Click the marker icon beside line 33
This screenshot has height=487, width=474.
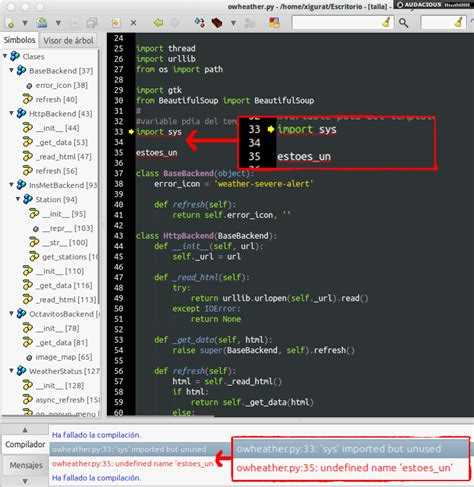click(131, 132)
